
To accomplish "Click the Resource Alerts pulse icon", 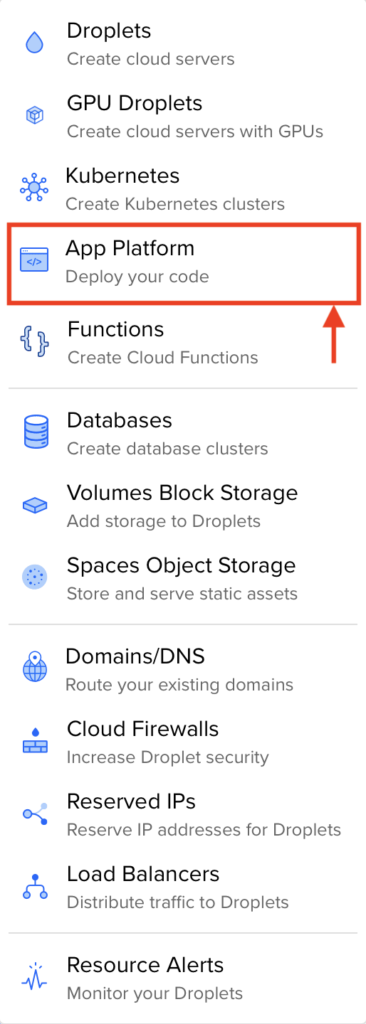I will [x=35, y=976].
